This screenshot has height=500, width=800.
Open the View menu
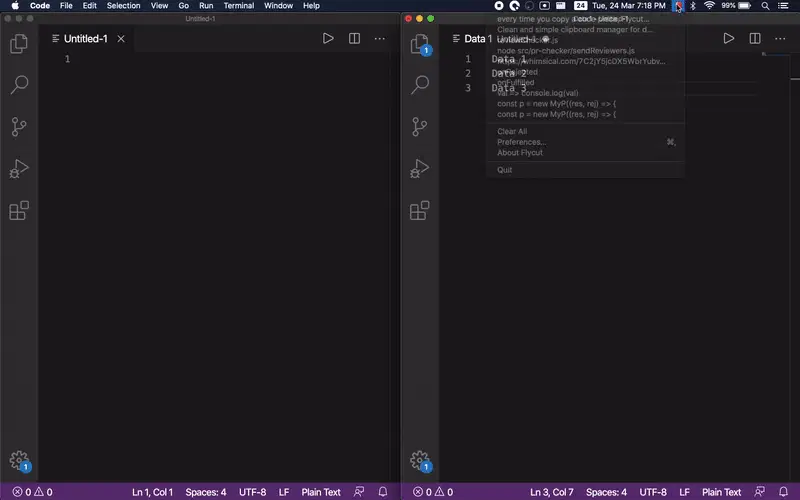point(159,6)
